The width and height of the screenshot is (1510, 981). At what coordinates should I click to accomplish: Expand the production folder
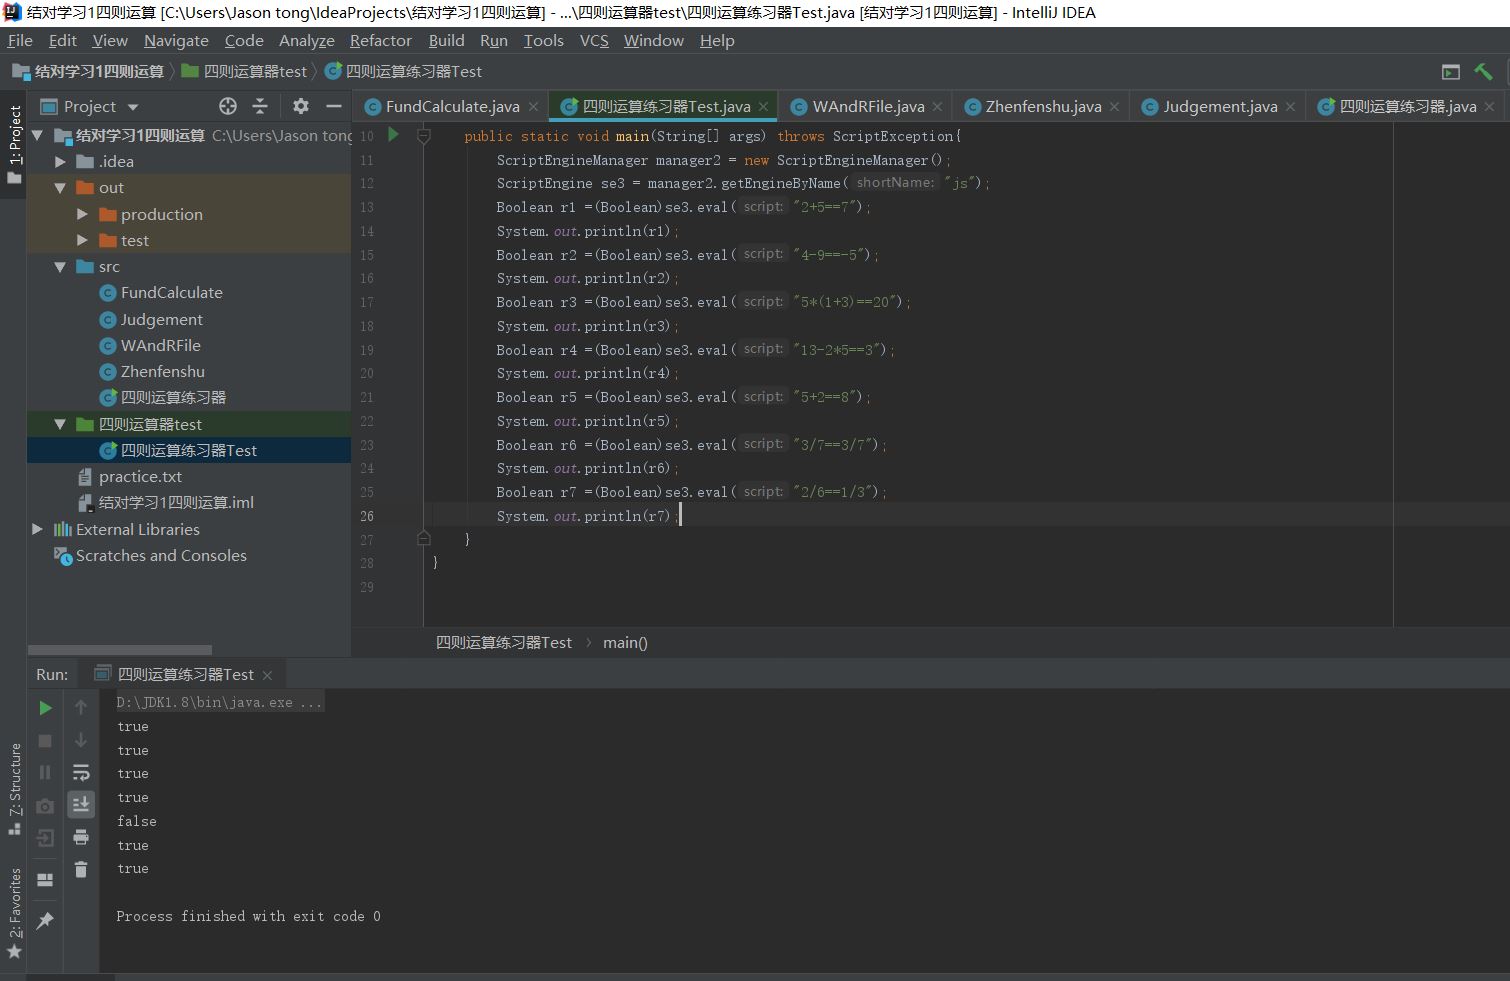click(x=83, y=214)
